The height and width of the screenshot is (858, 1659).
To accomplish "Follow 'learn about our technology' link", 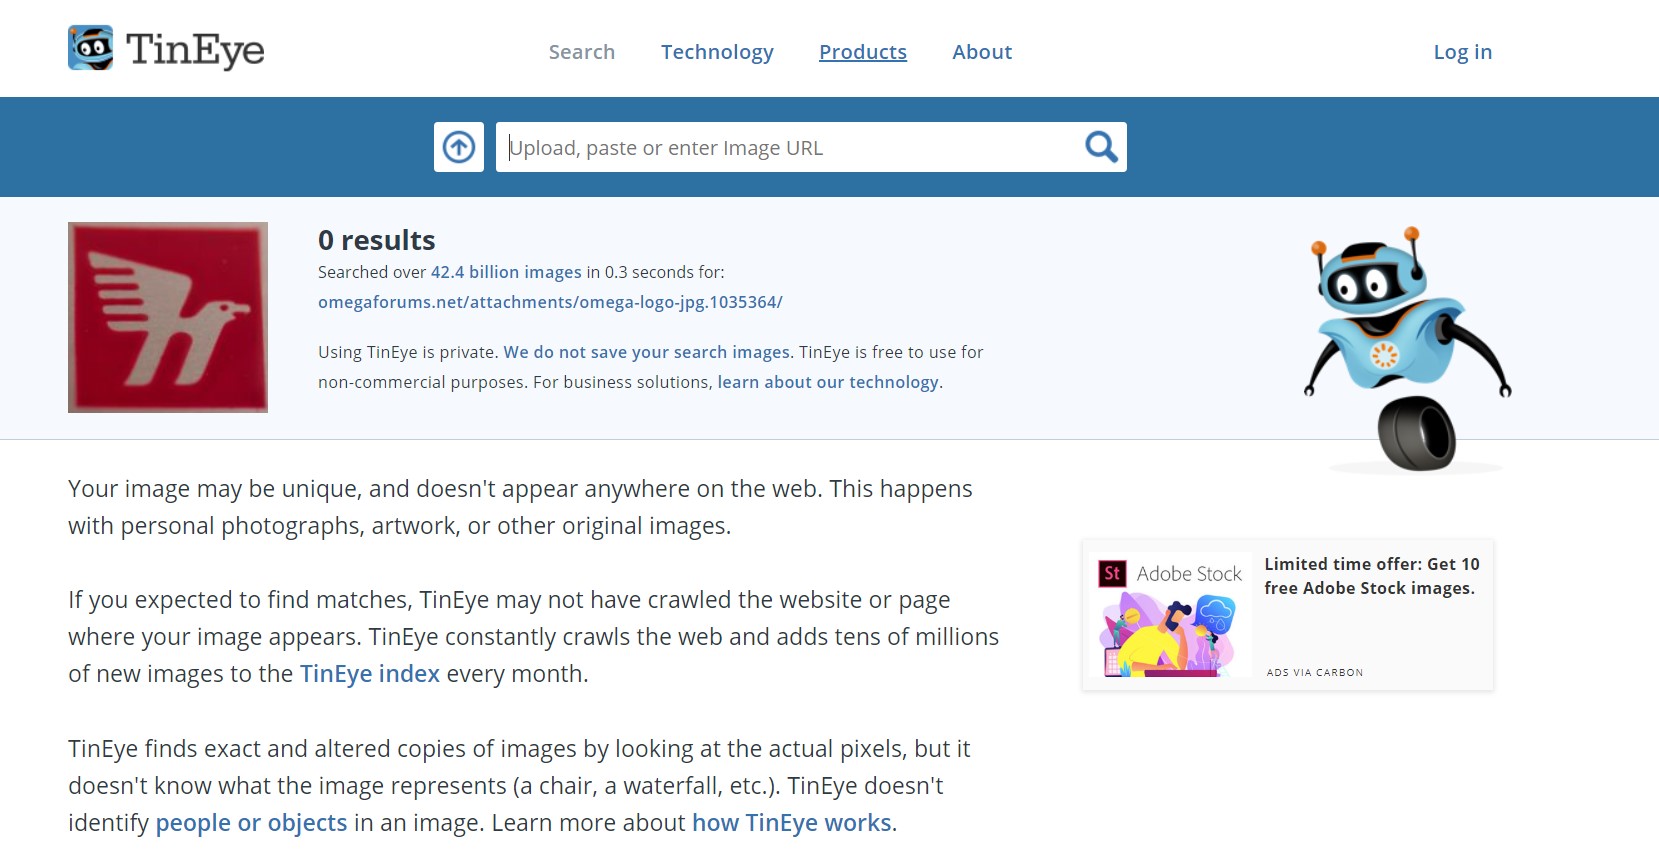I will tap(828, 382).
